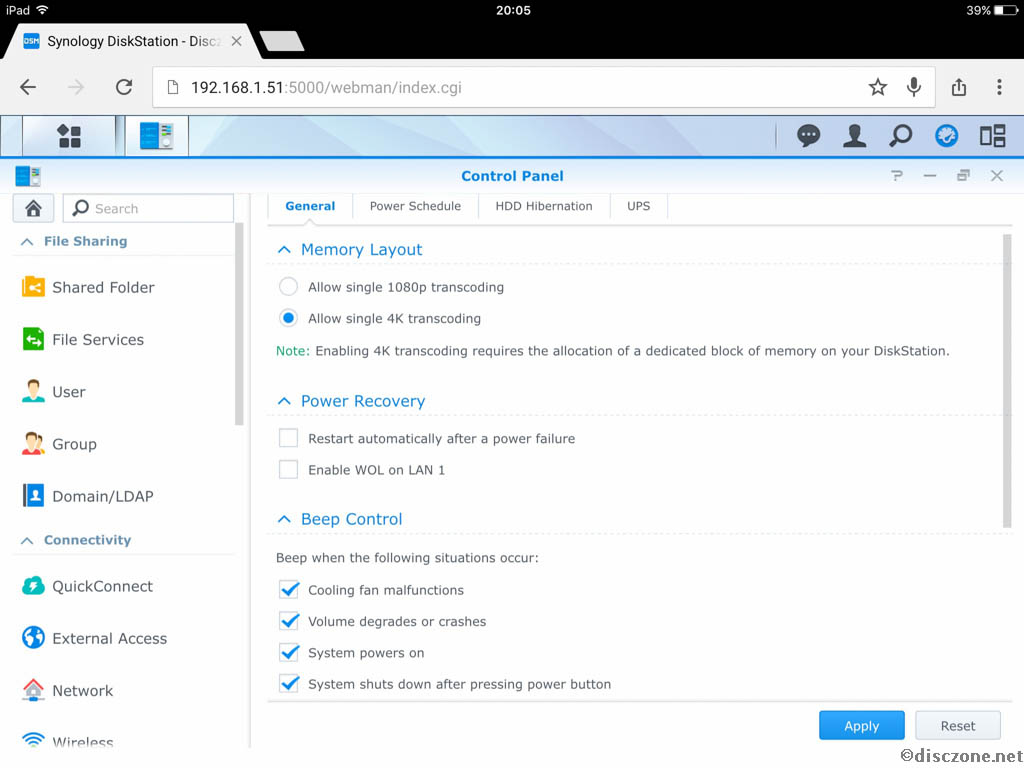This screenshot has height=768, width=1024.
Task: Open Shared Folder settings
Action: click(88, 287)
